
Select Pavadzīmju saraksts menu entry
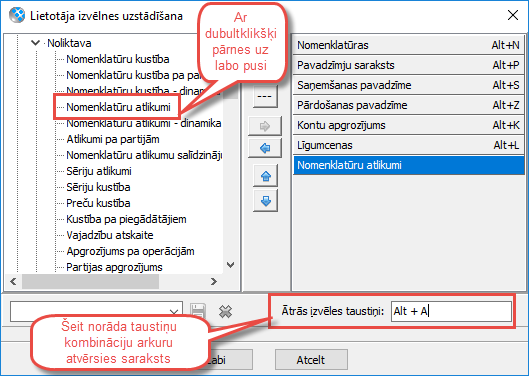pos(408,65)
